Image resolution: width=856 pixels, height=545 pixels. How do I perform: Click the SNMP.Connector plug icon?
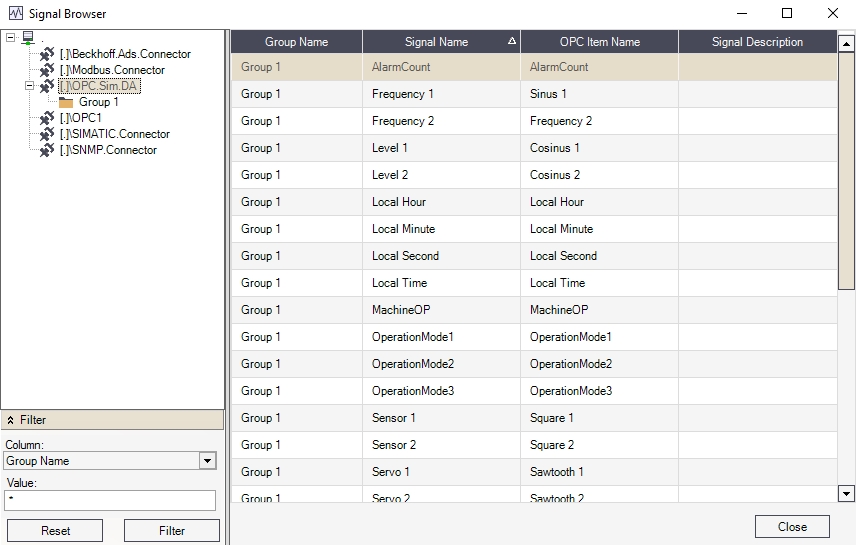[47, 150]
